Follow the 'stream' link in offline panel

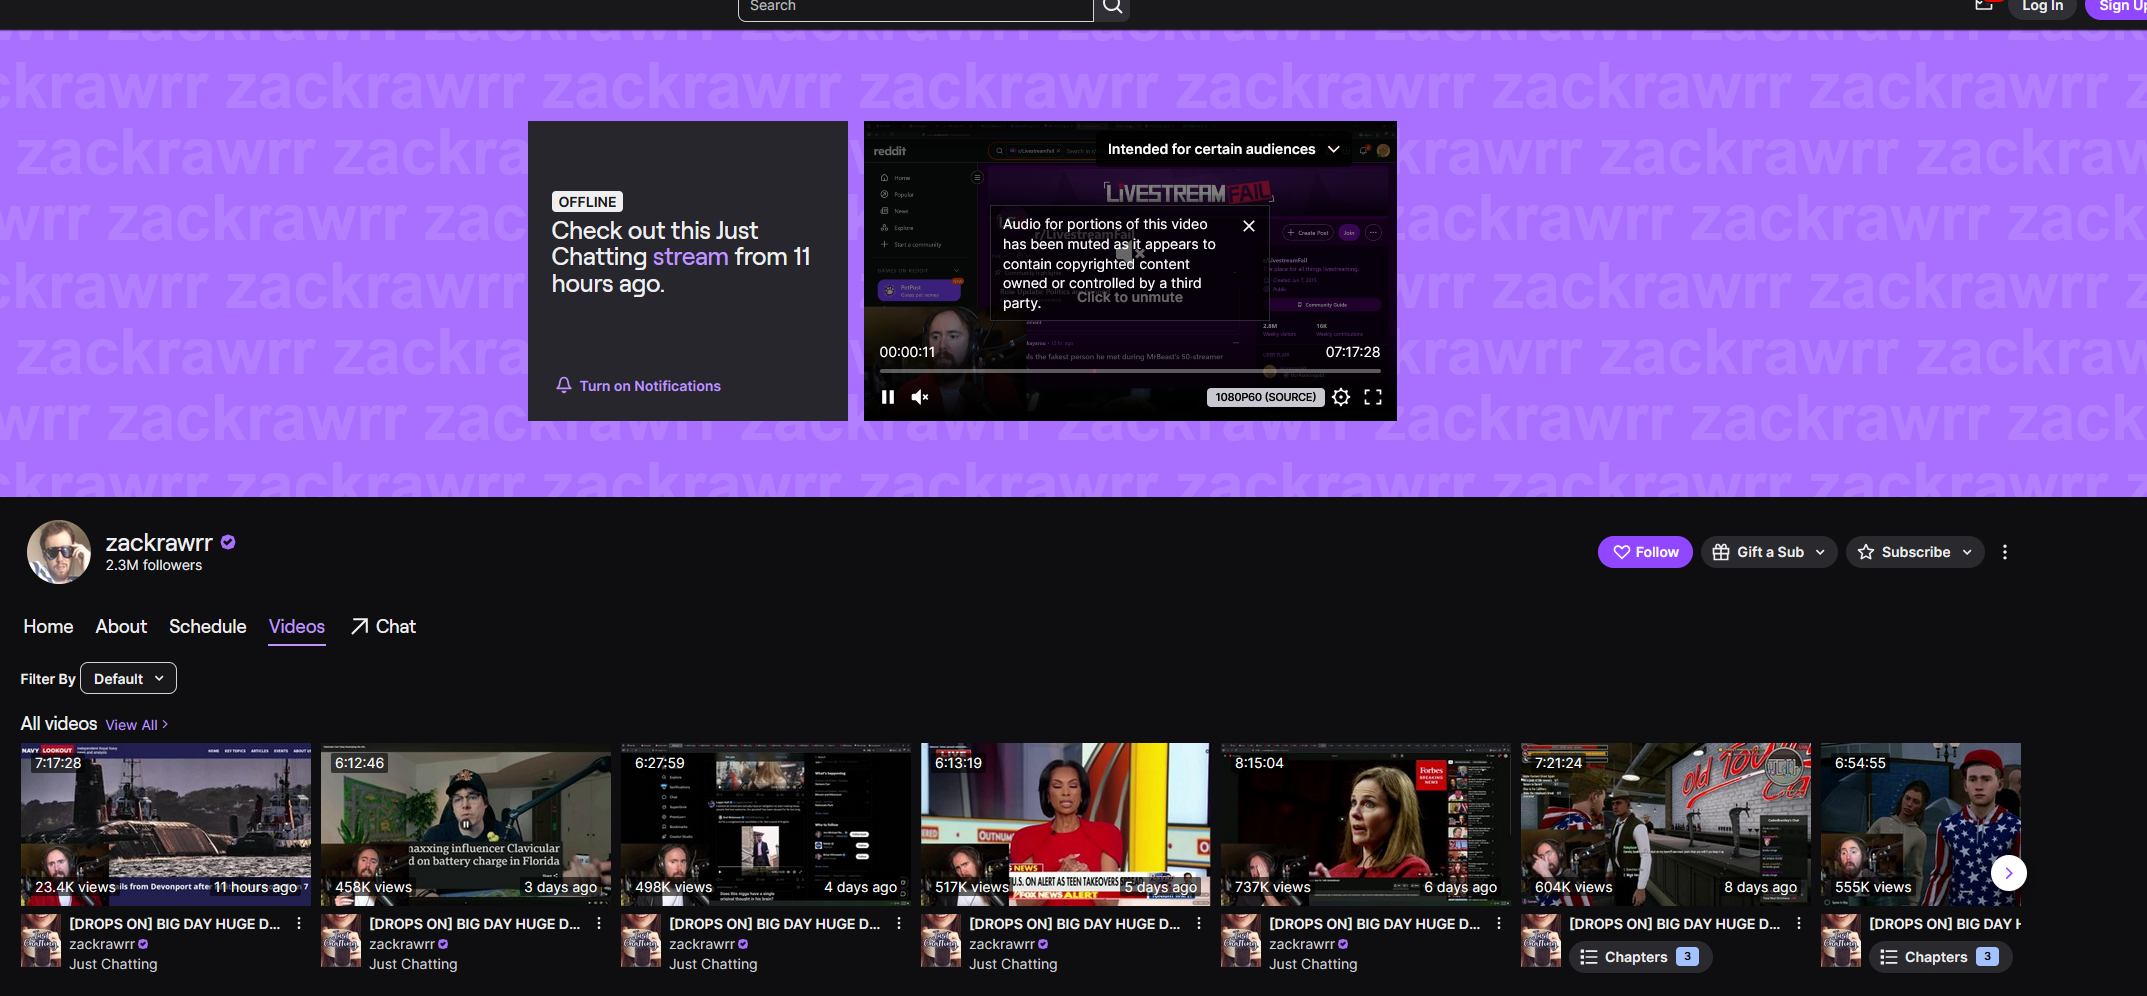click(x=690, y=257)
